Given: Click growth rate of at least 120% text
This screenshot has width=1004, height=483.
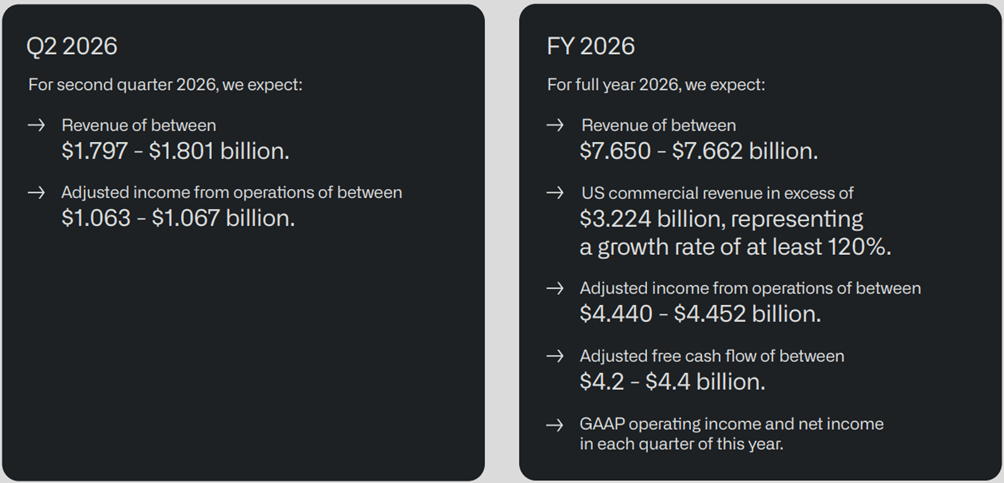Looking at the screenshot, I should tap(744, 248).
